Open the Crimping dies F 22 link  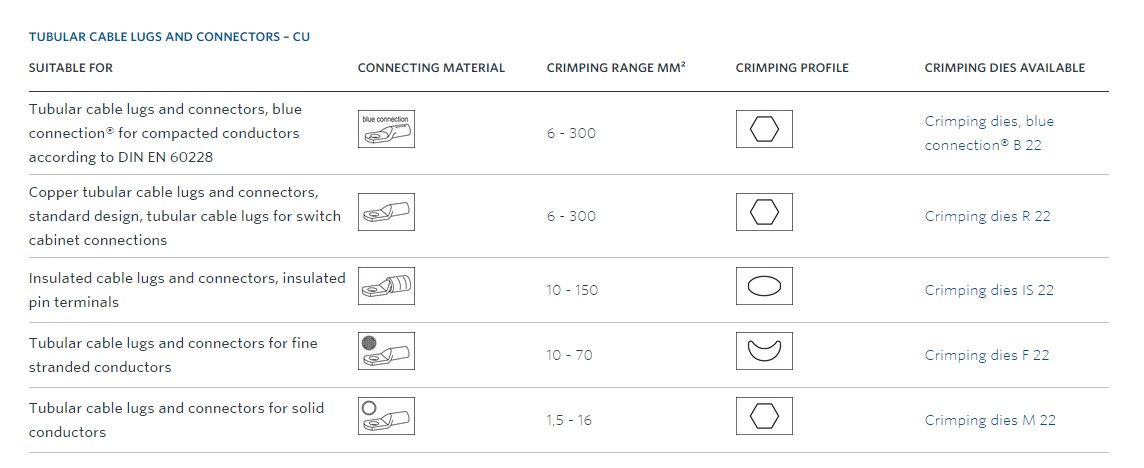pyautogui.click(x=987, y=356)
